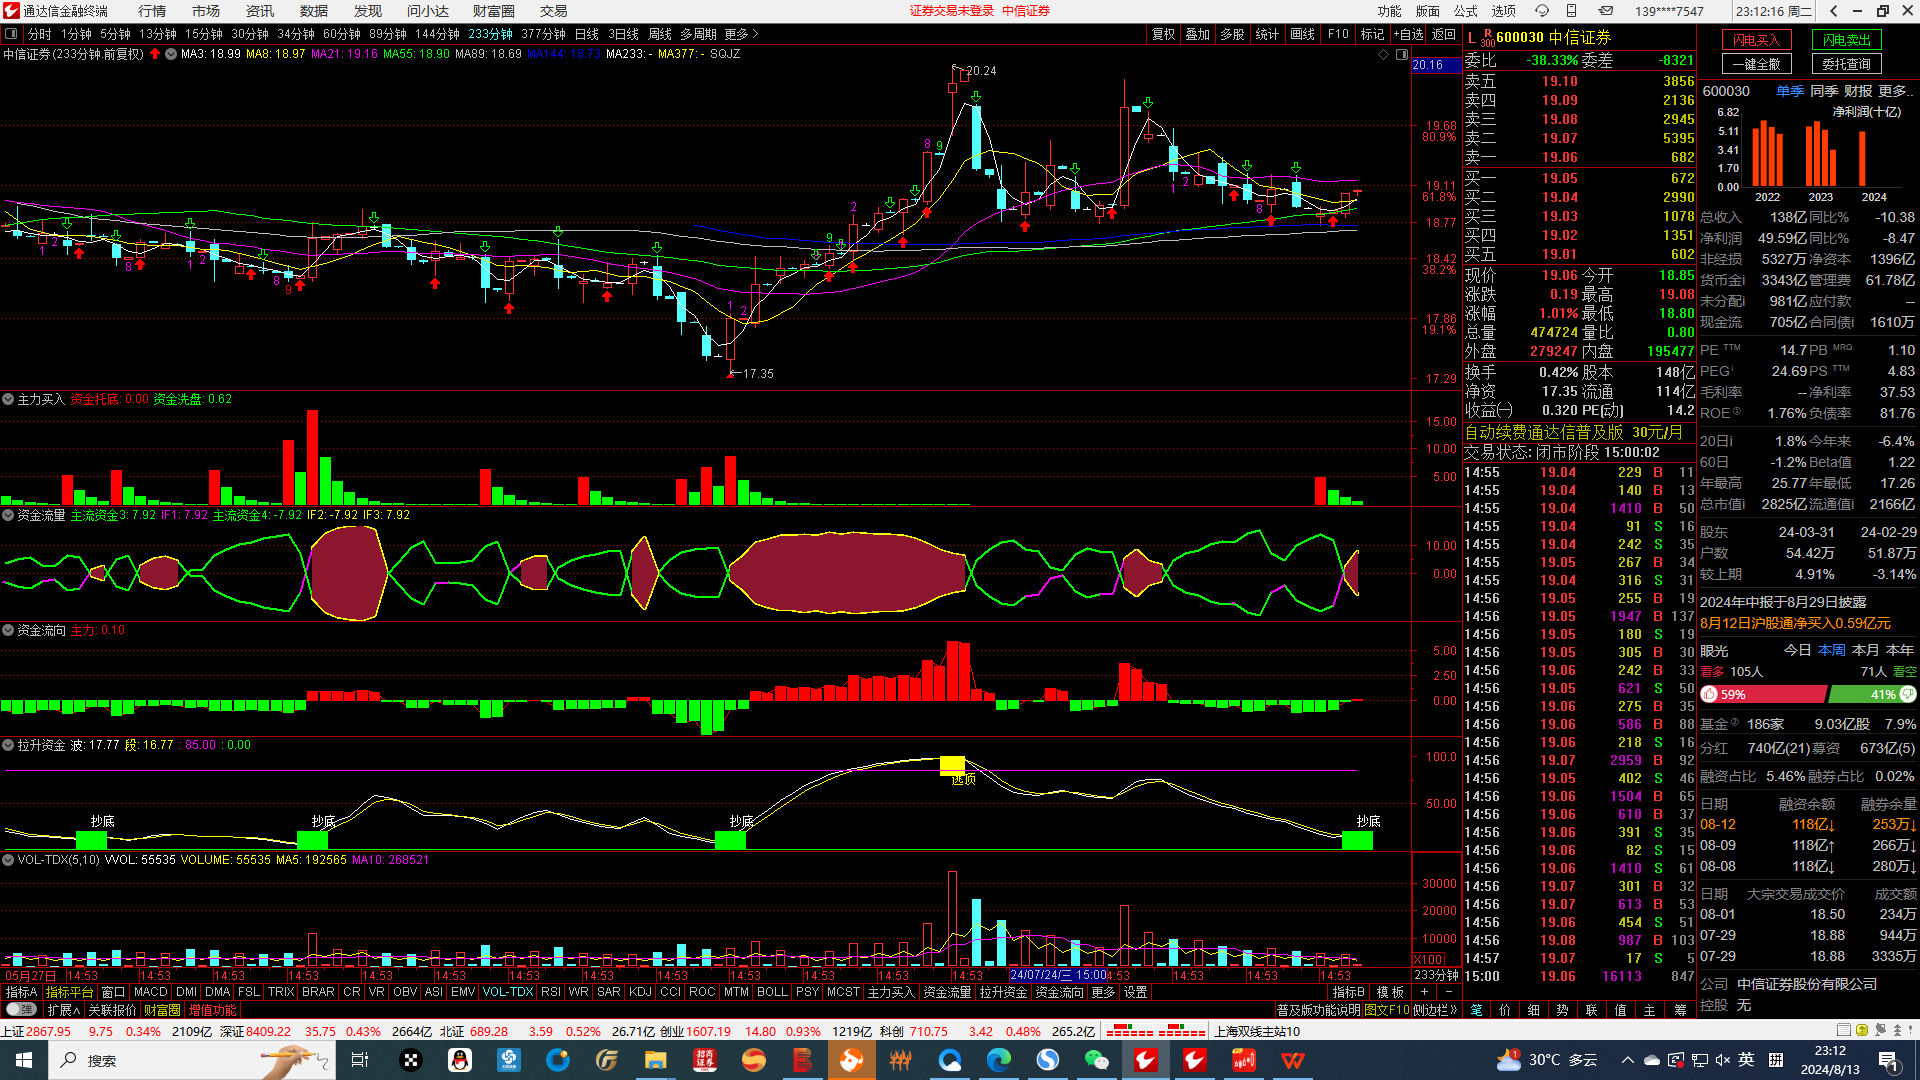The width and height of the screenshot is (1920, 1080).
Task: Toggle the 指标平台 indicator platform button
Action: [x=69, y=992]
